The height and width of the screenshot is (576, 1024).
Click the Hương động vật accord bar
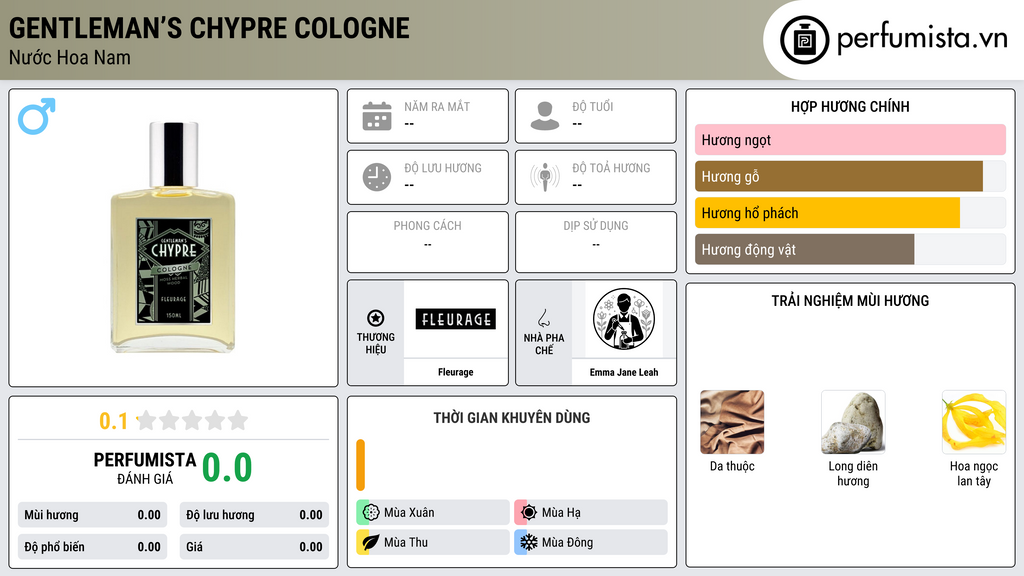[805, 249]
